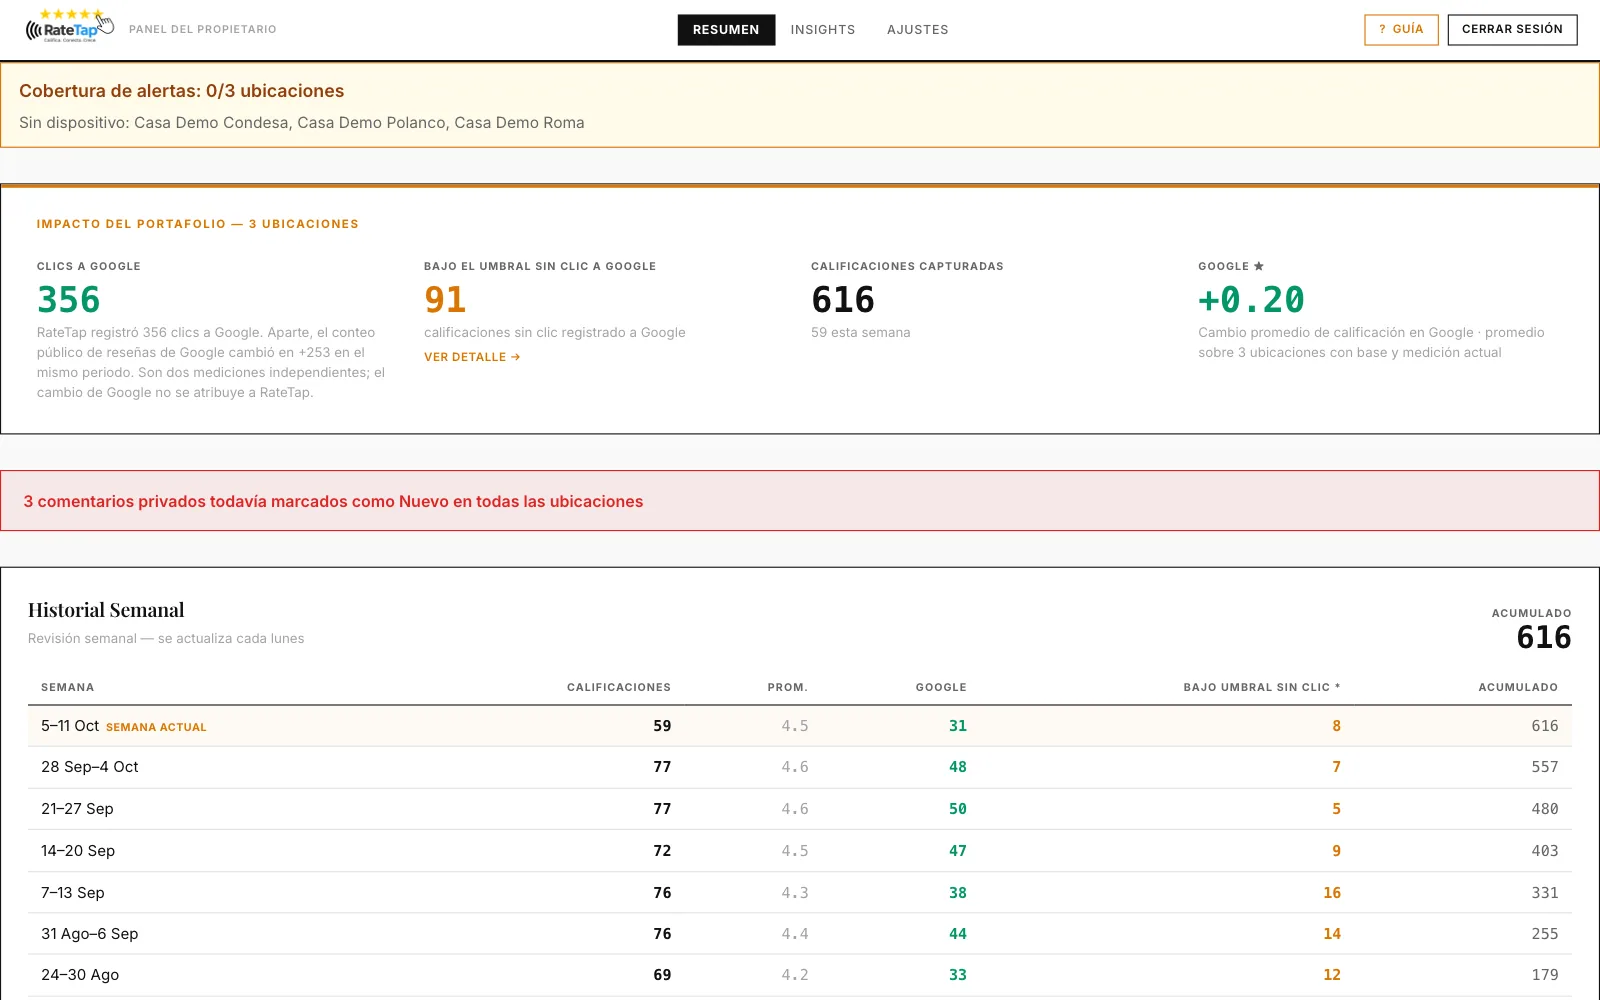Viewport: 1600px width, 1000px height.
Task: Click the Impacto del Portafolio section title
Action: (x=198, y=224)
